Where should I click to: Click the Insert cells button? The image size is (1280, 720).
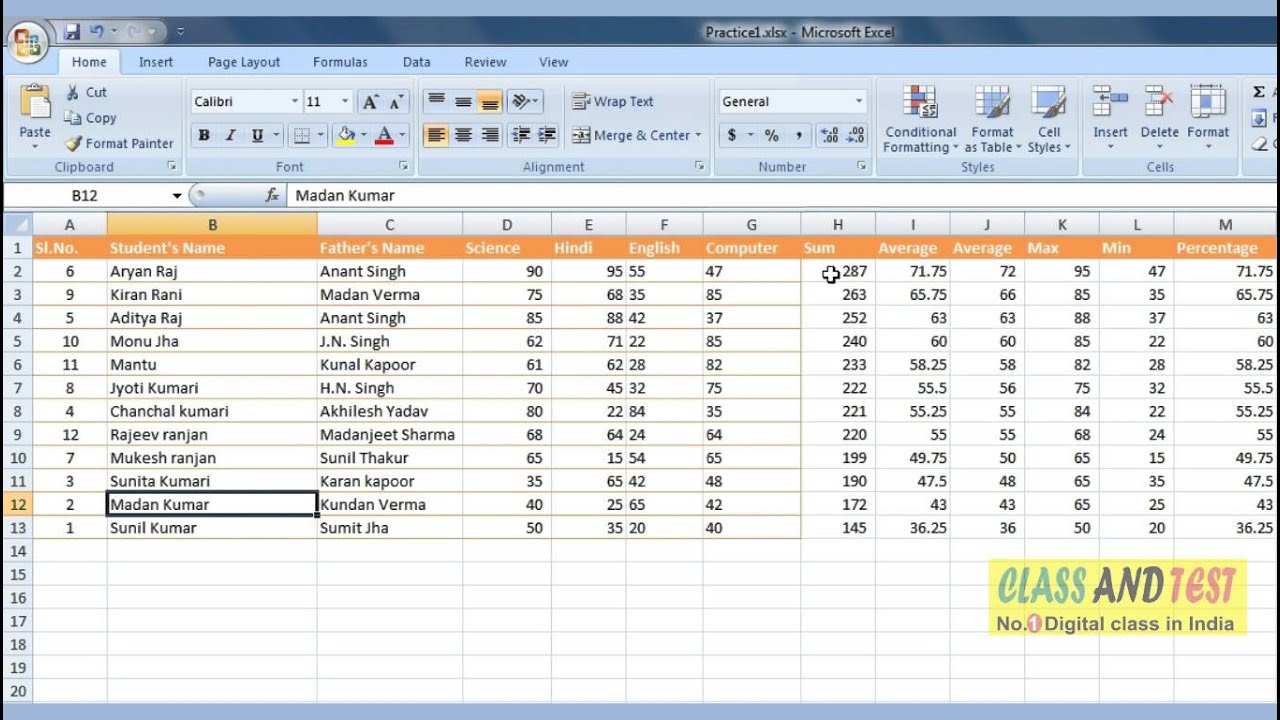1110,119
